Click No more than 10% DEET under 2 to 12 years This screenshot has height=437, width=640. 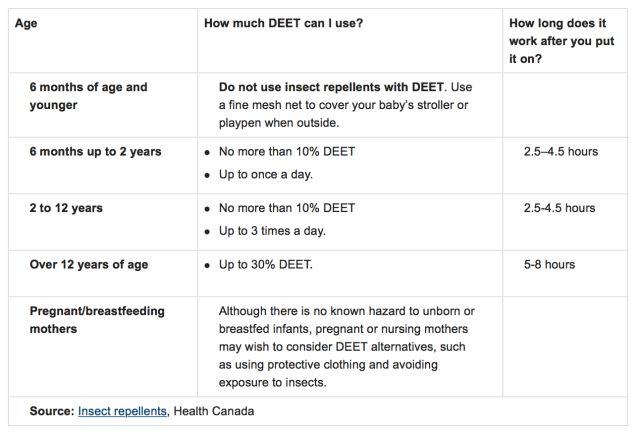287,208
